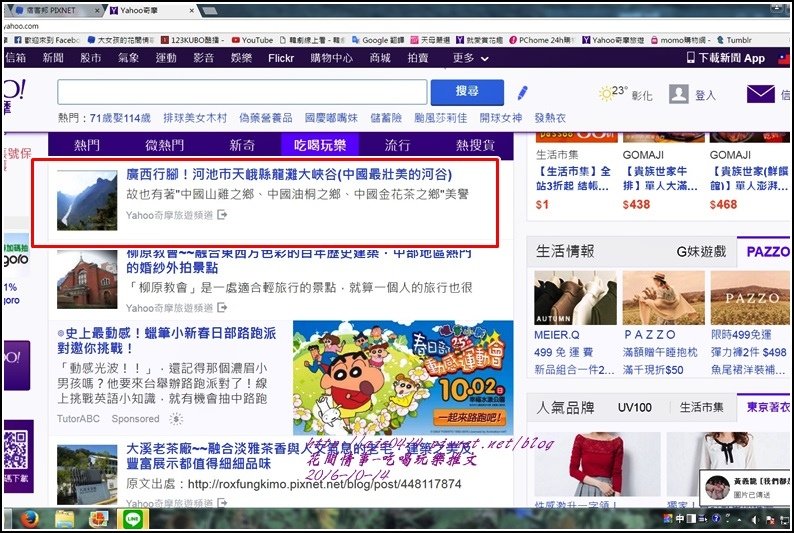
Task: Open the $468 GOMAJI deal
Action: point(749,178)
